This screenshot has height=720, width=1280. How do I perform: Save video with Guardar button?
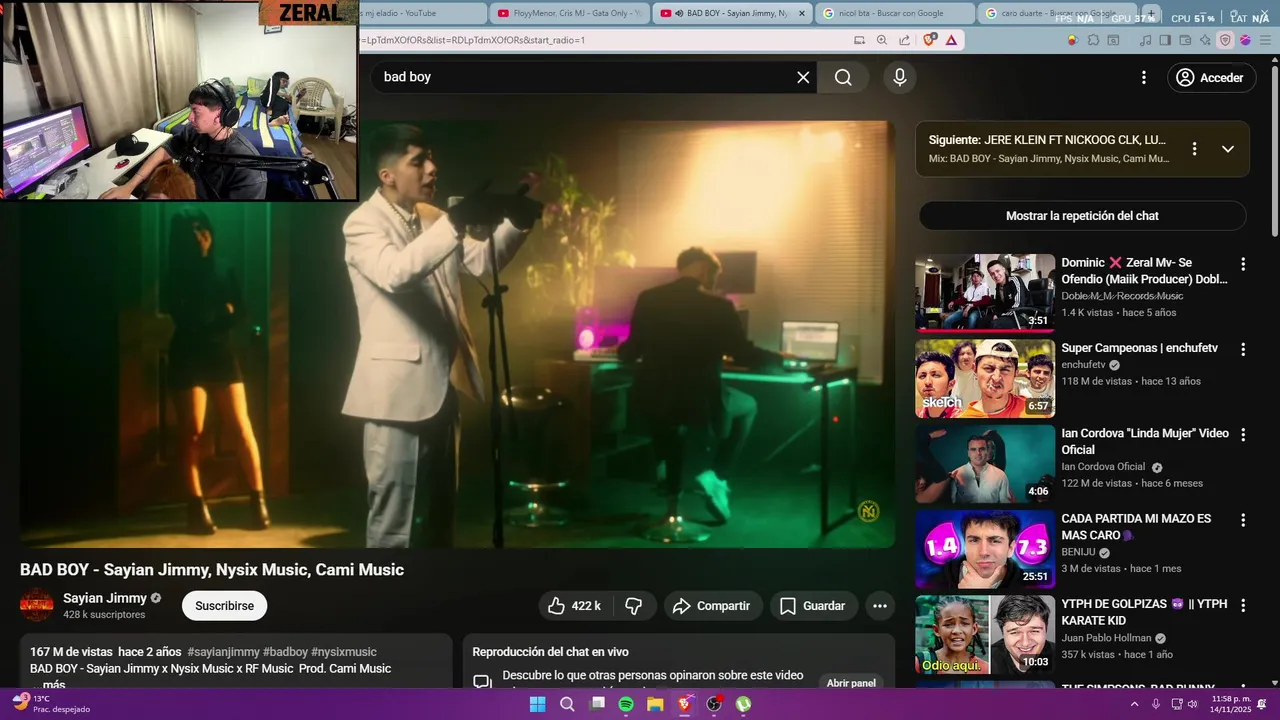click(813, 606)
